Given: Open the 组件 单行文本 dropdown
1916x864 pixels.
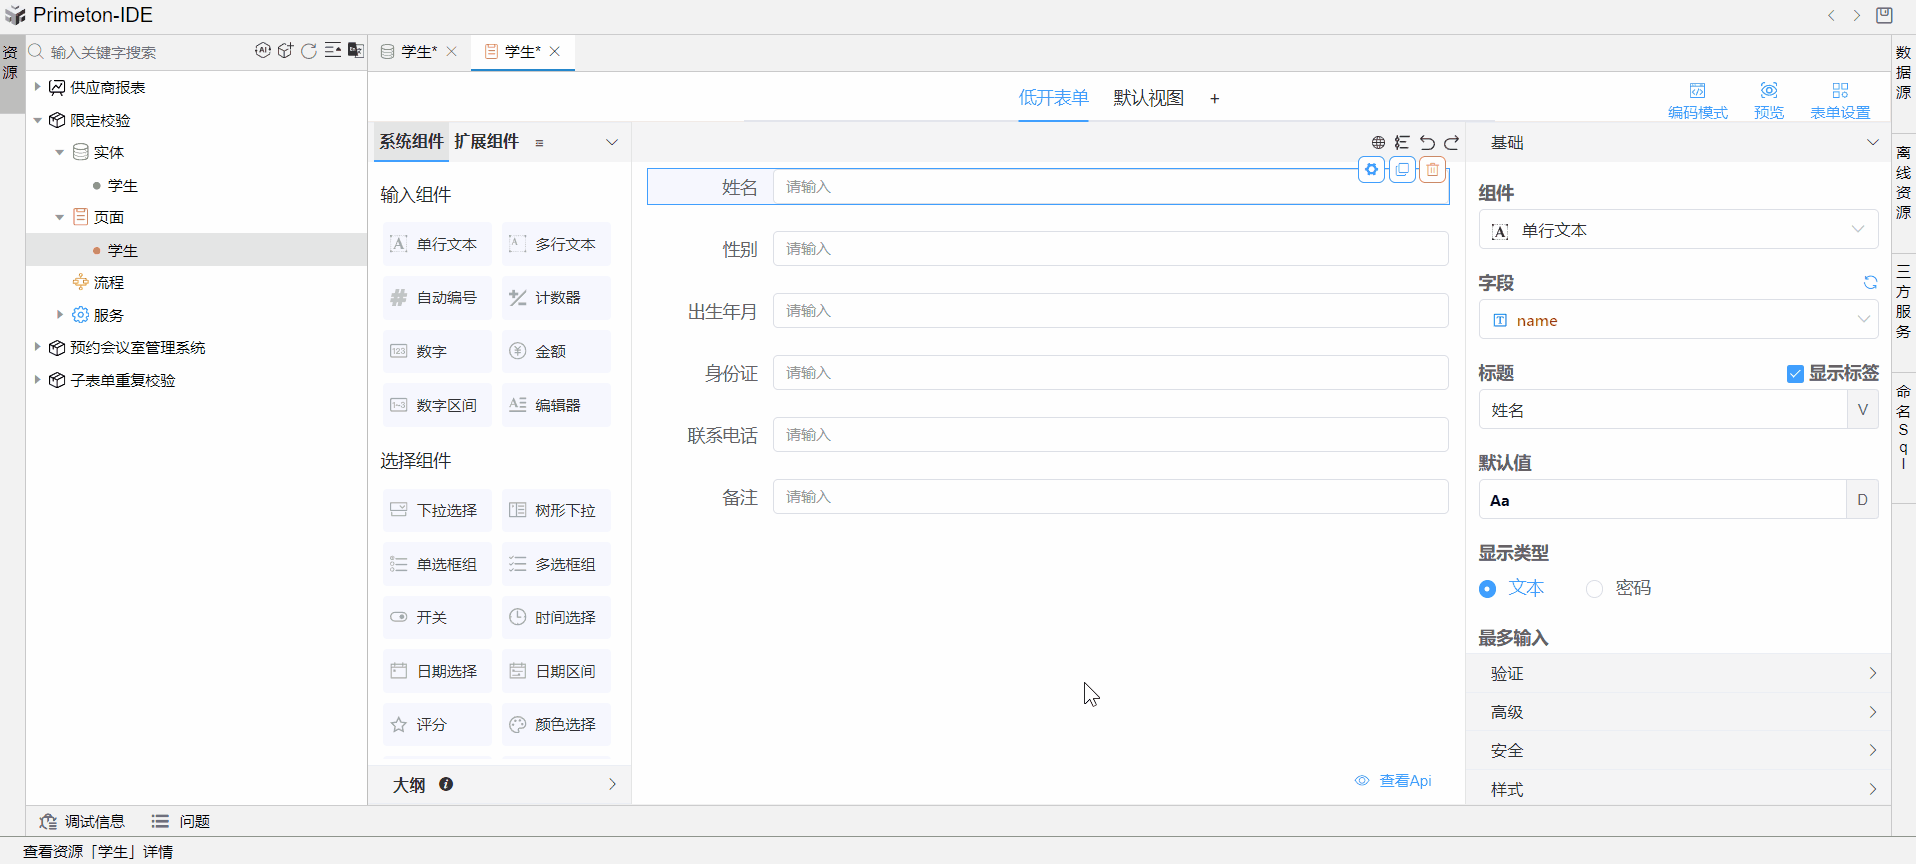Looking at the screenshot, I should tap(1677, 230).
